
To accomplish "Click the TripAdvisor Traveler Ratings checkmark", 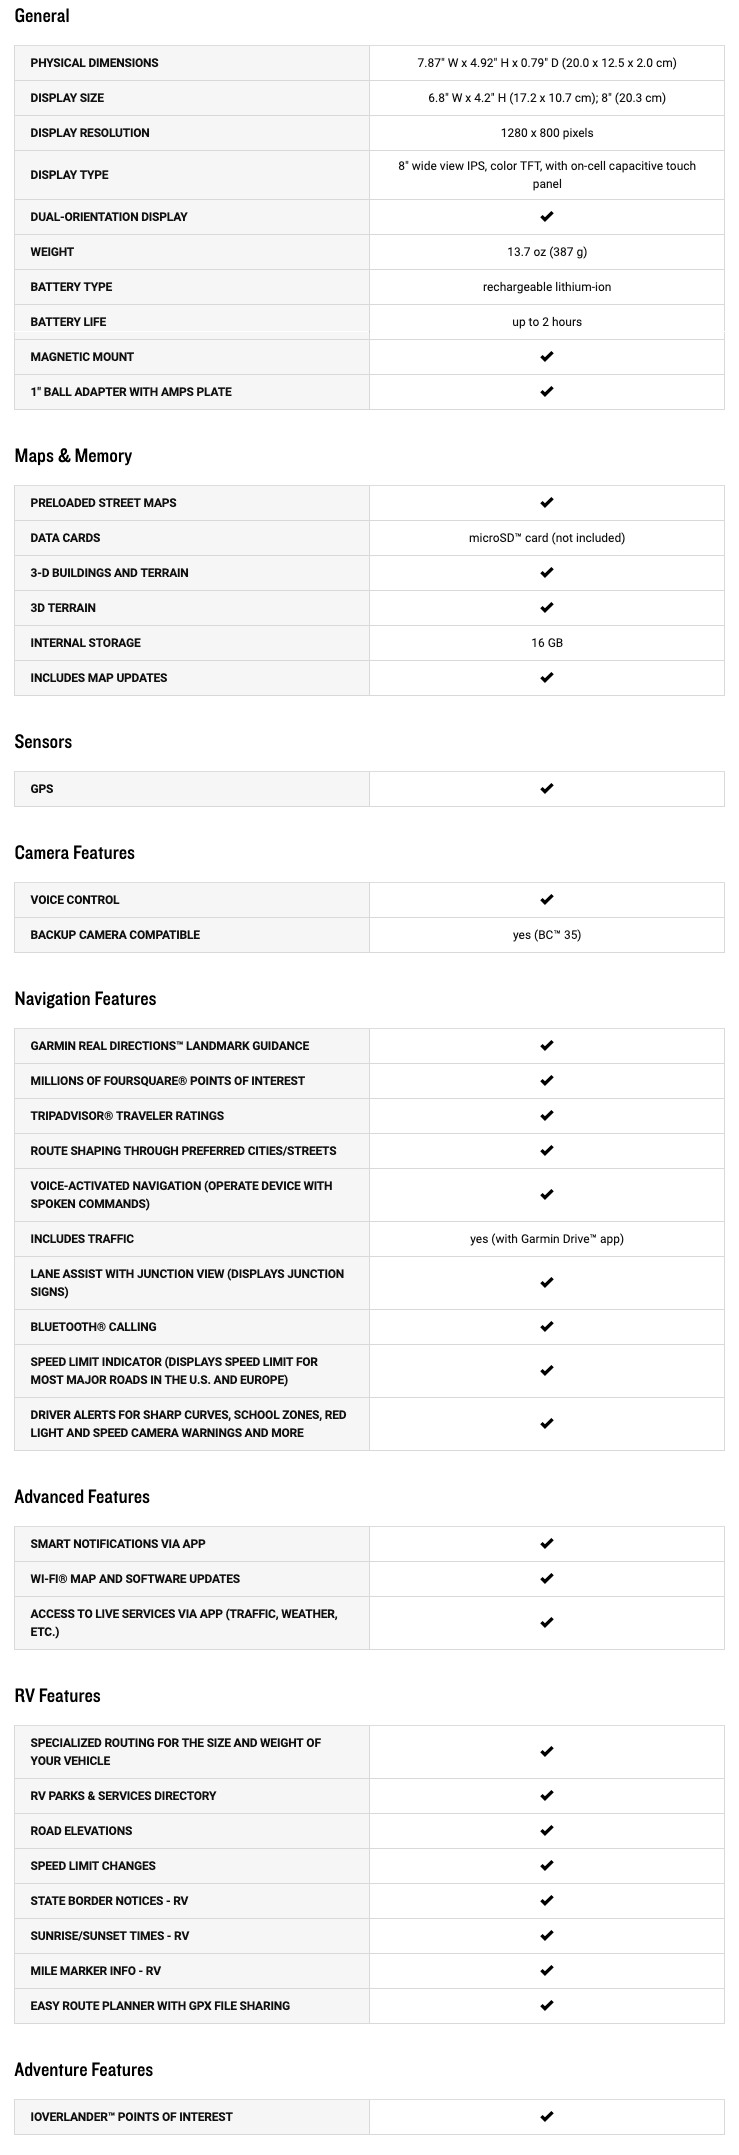I will [546, 1116].
